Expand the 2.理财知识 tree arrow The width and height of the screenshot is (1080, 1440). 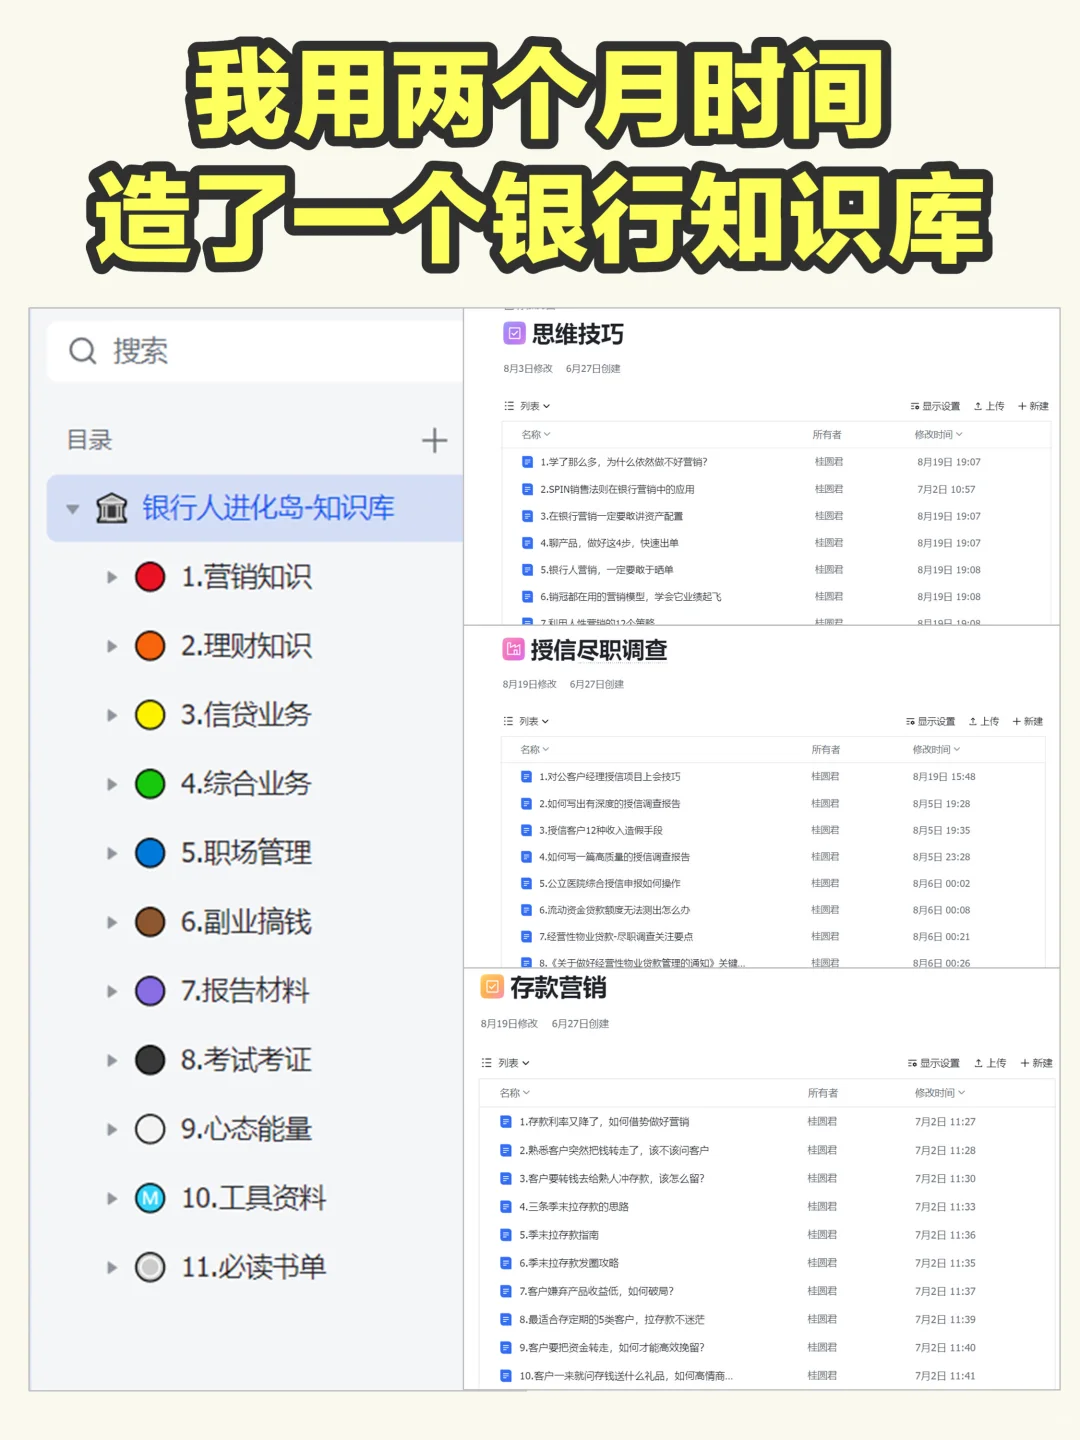112,646
